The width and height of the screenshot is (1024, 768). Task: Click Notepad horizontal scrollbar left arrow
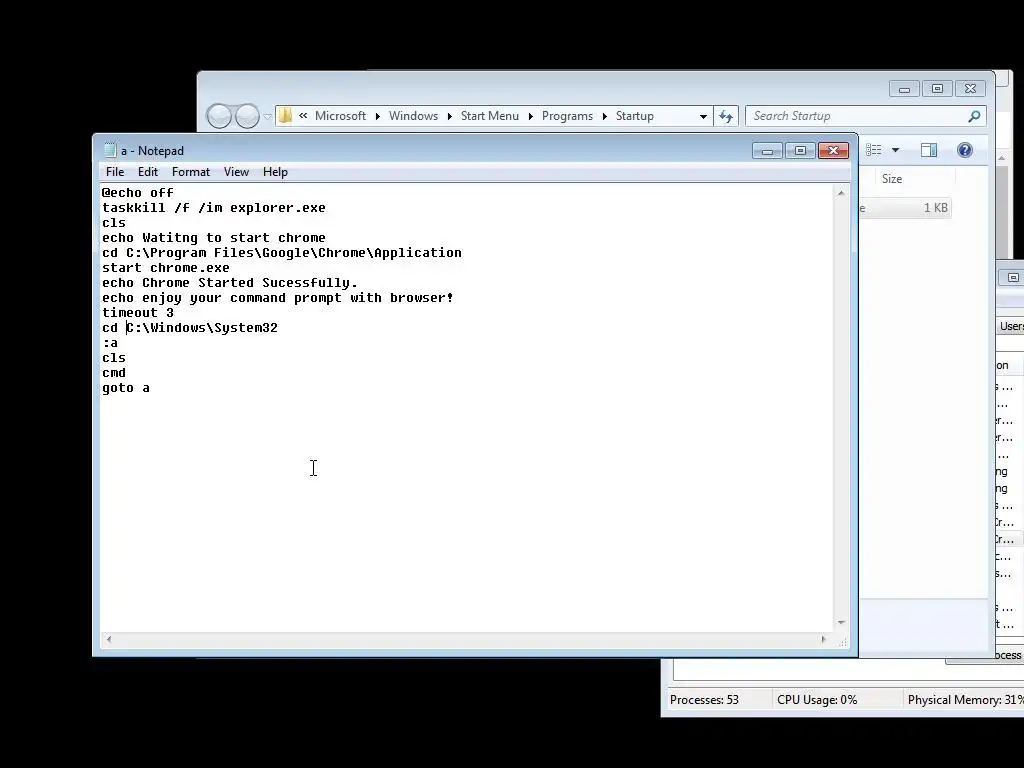(109, 639)
